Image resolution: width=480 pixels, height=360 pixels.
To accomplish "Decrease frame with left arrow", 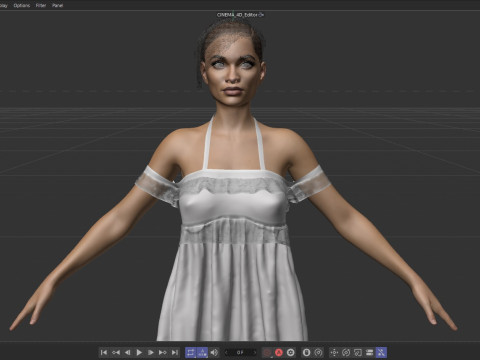I will click(226, 352).
